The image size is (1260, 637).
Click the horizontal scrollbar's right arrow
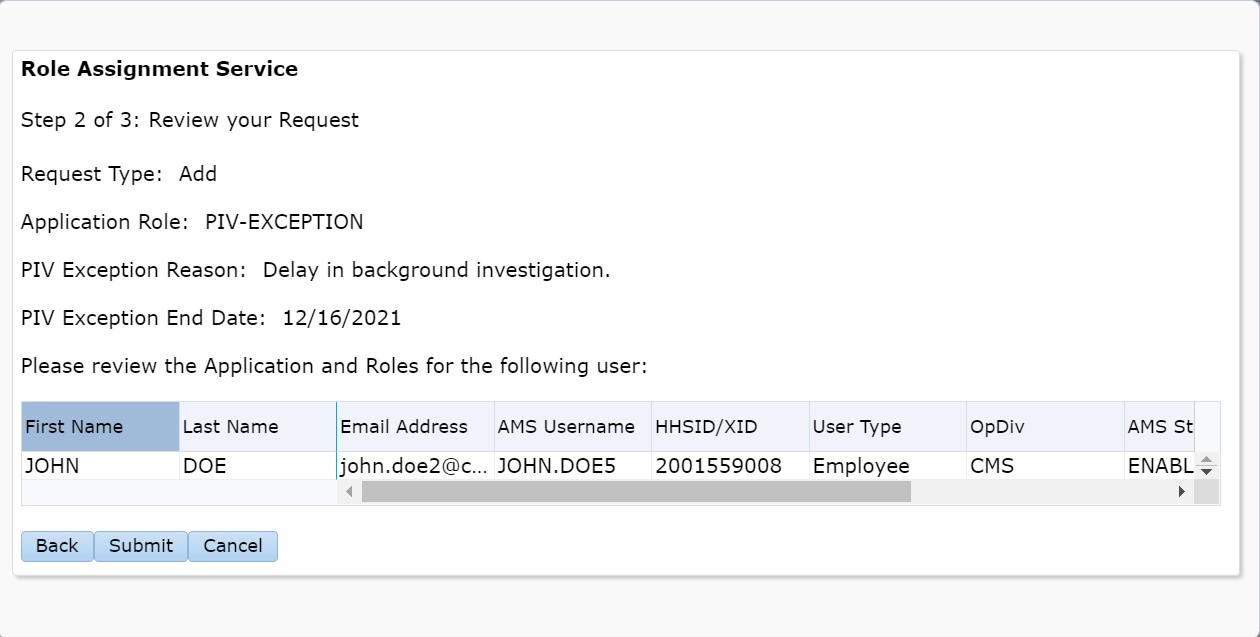(x=1181, y=492)
